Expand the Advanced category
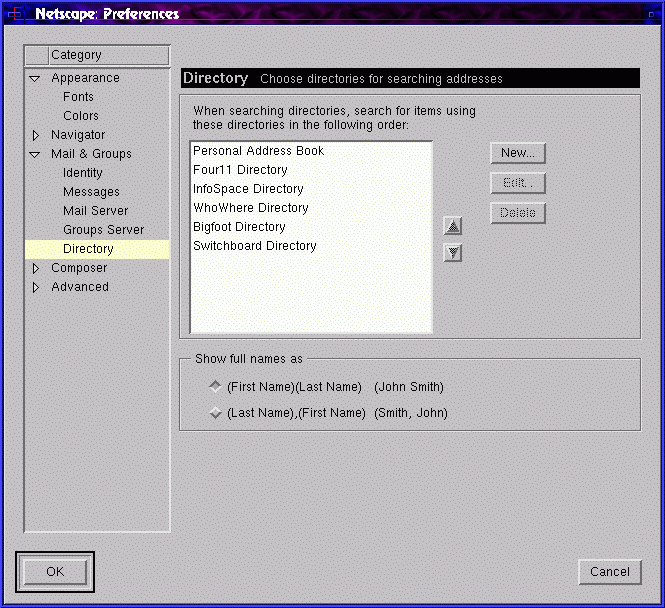 pos(36,287)
